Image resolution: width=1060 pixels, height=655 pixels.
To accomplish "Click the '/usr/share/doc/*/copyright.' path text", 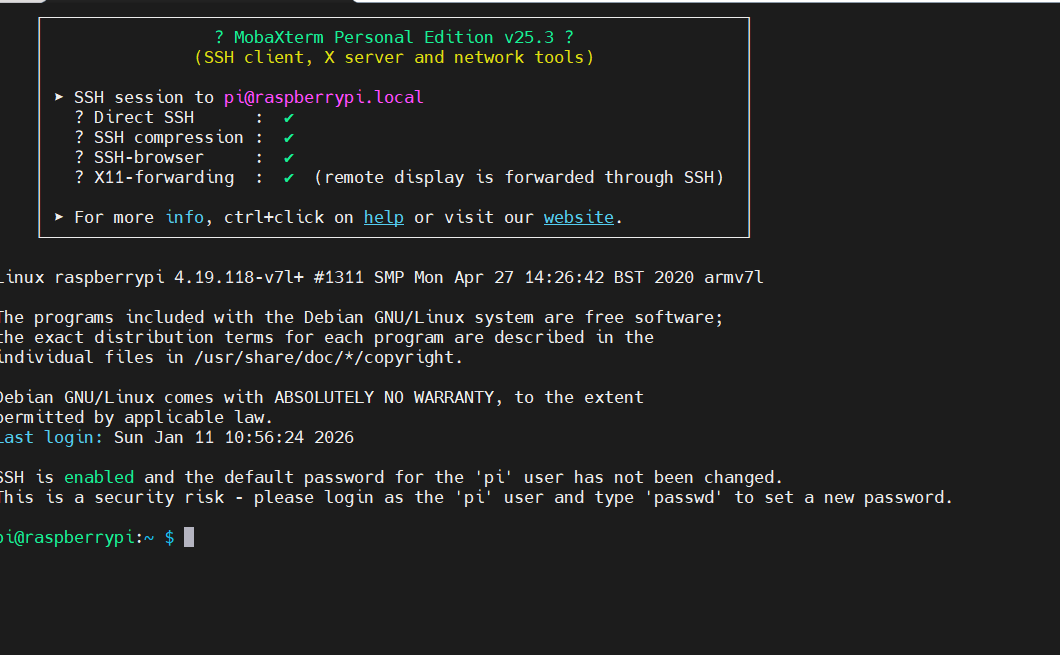I will [329, 358].
